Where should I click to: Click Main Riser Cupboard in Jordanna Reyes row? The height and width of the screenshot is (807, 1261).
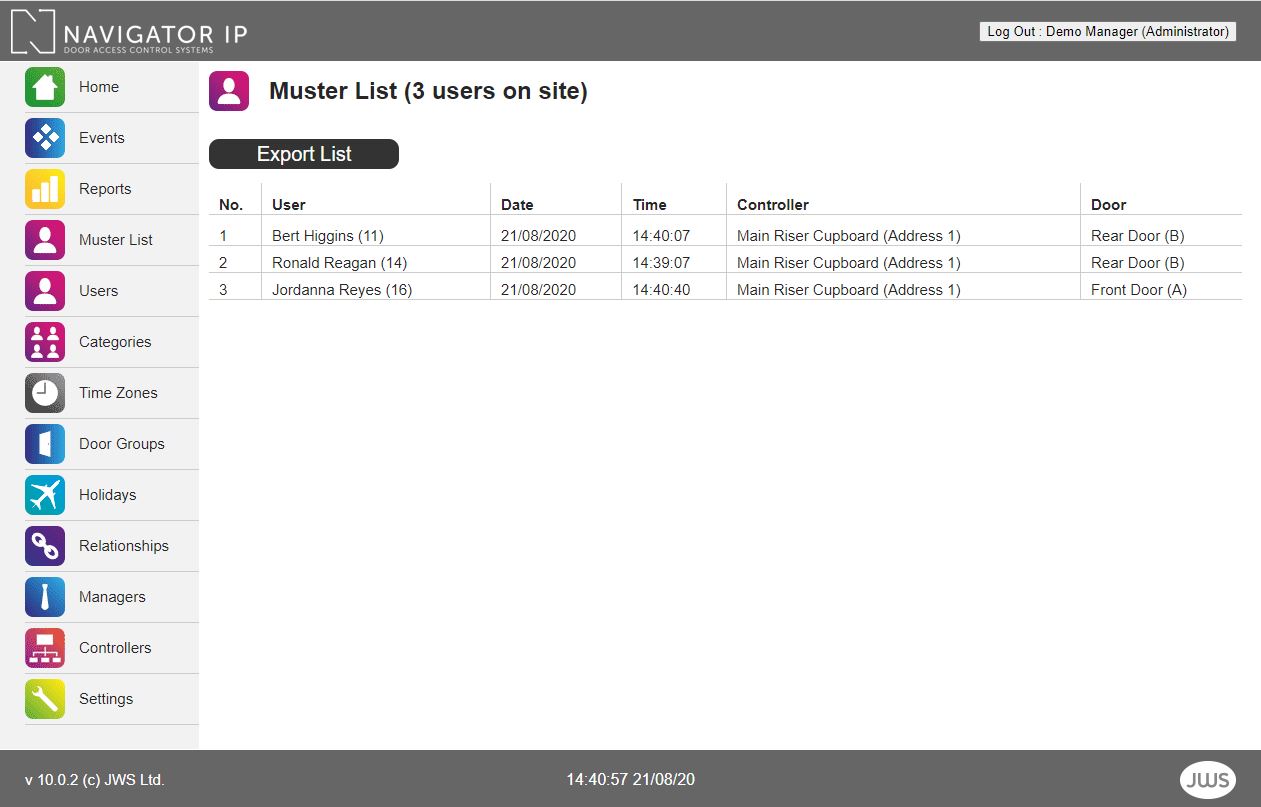[x=849, y=290]
